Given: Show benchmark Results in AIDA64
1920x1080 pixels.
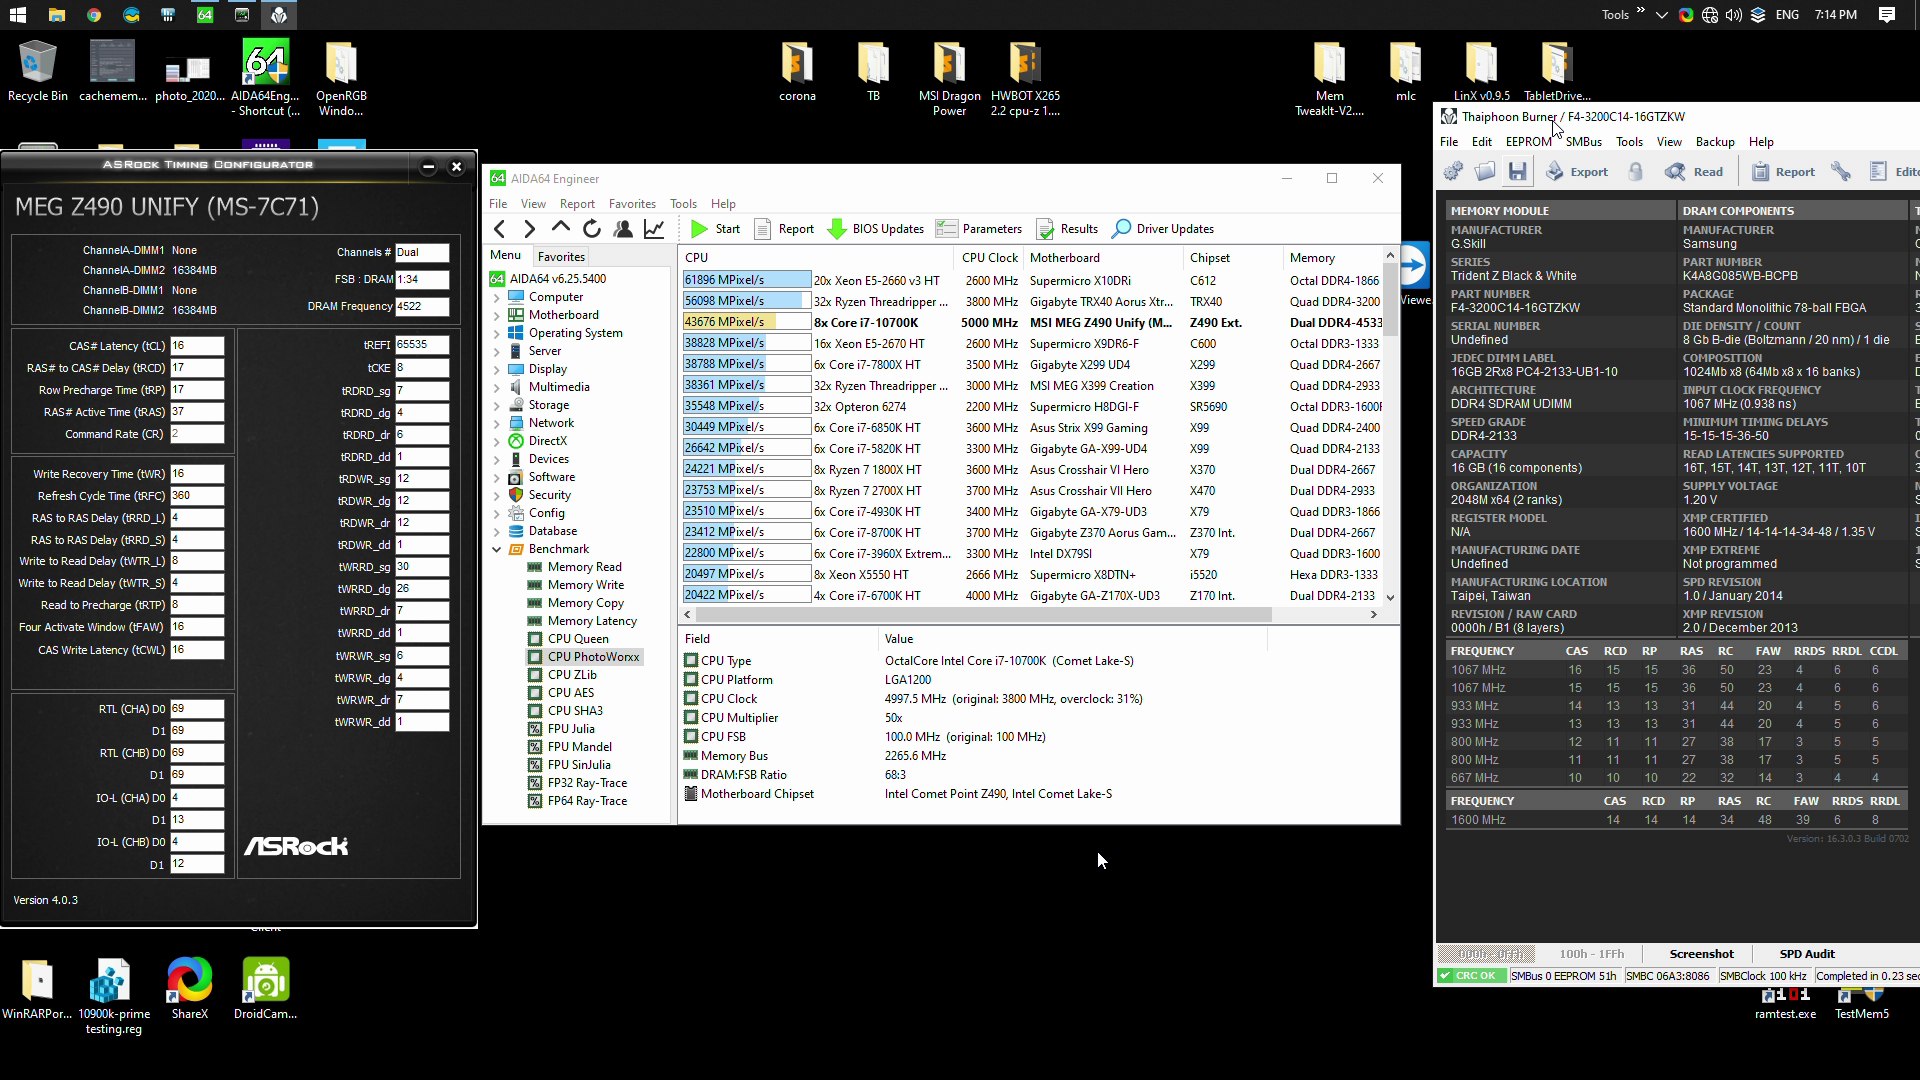Looking at the screenshot, I should tap(1067, 229).
